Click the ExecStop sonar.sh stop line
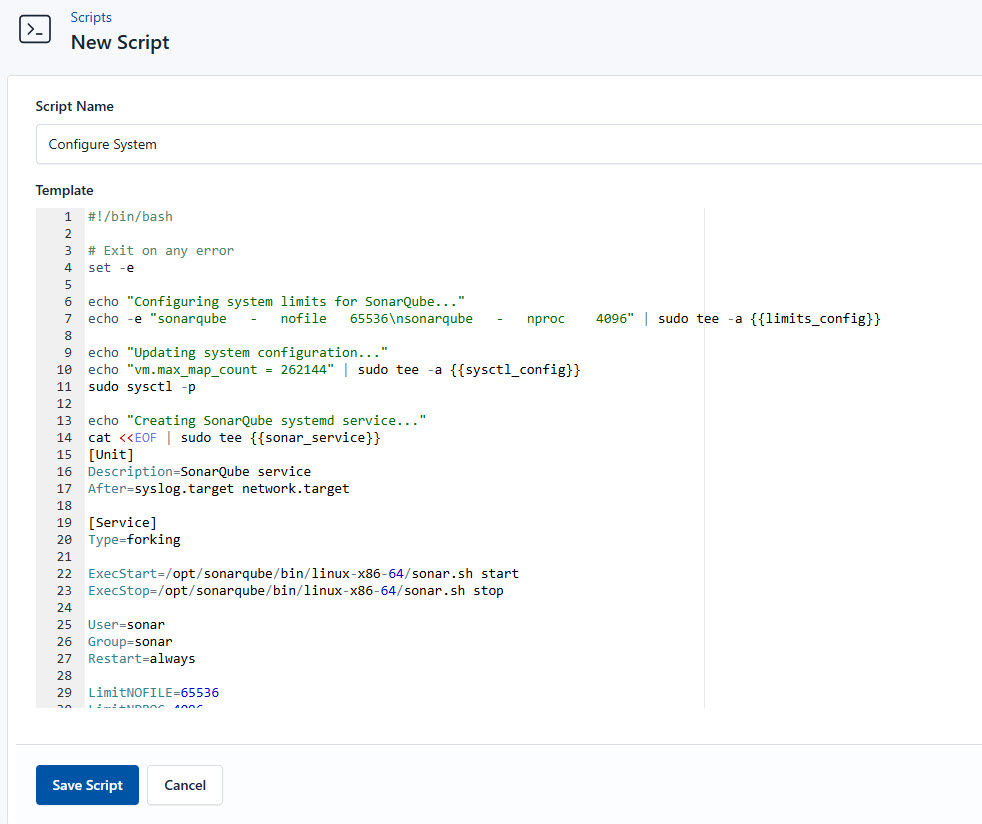 296,590
